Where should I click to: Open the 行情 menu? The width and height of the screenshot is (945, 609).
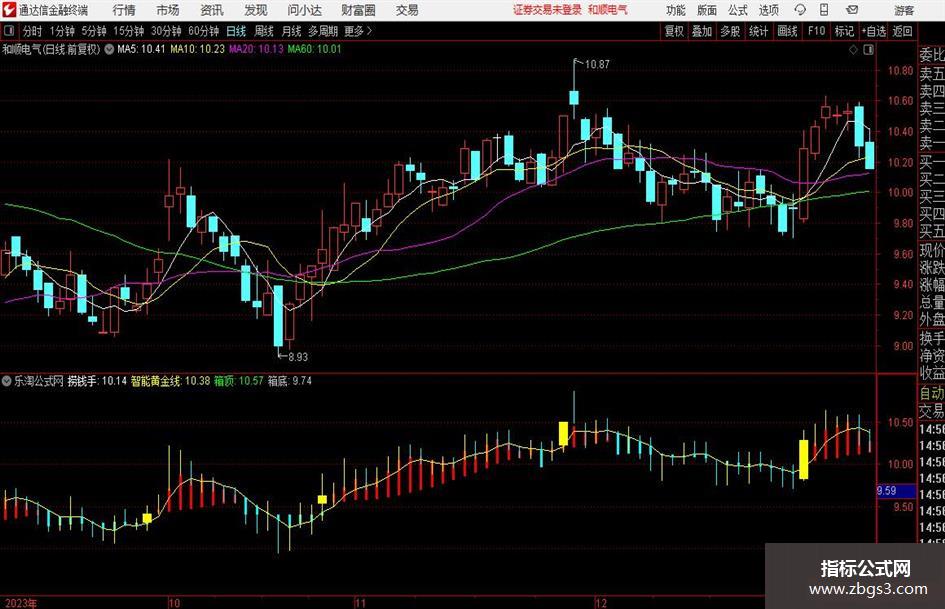pos(124,10)
